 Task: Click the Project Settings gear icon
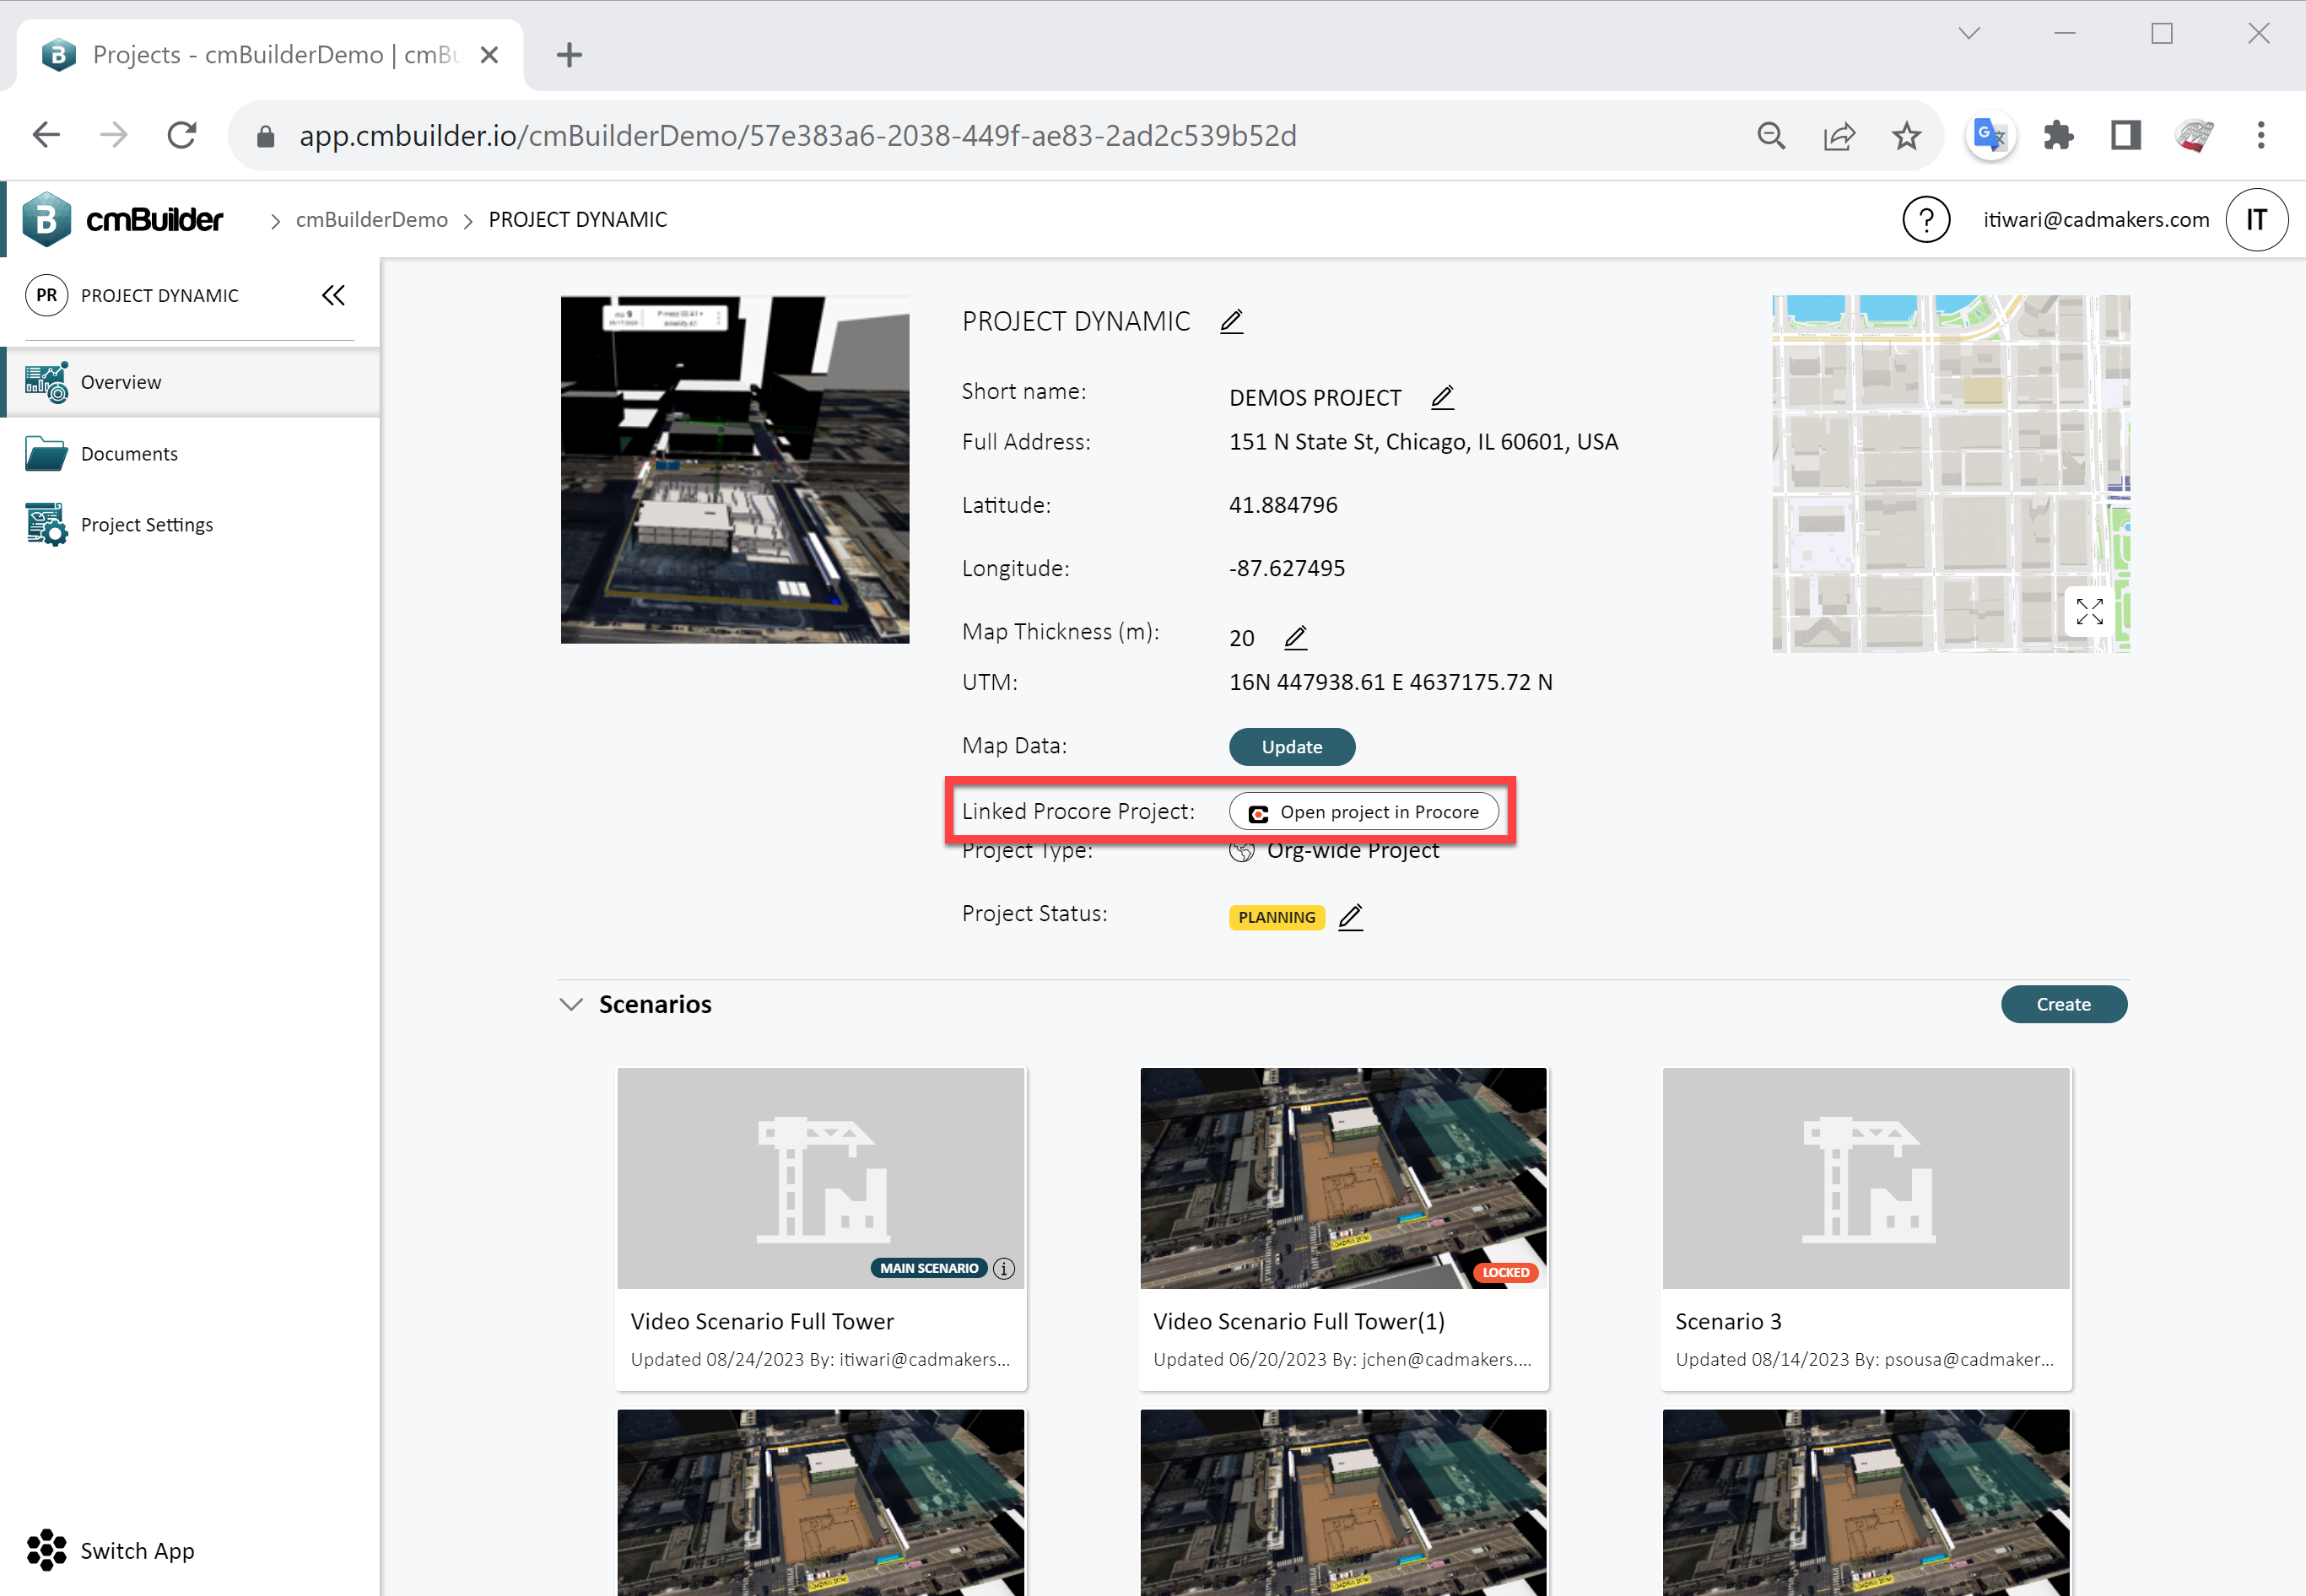click(x=46, y=524)
